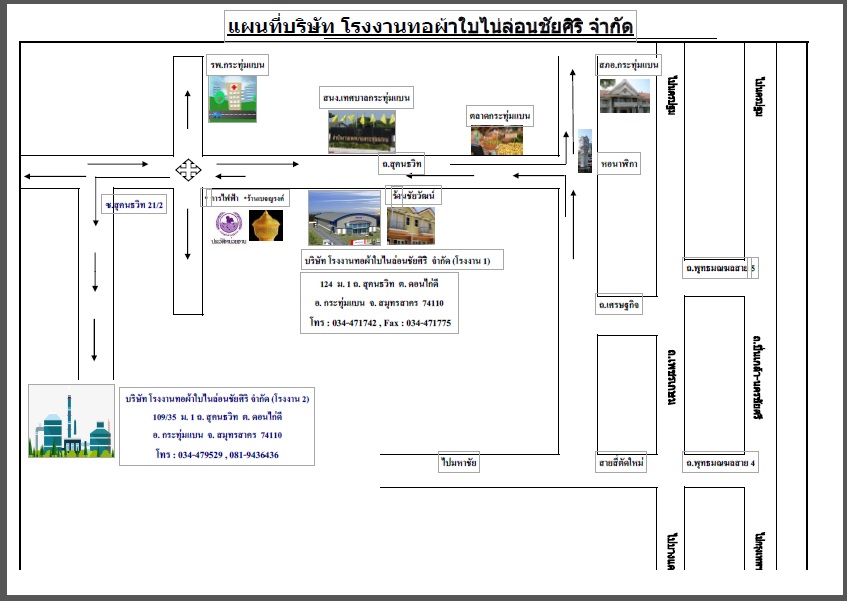The height and width of the screenshot is (601, 847).
Task: Click the hospital building picture under รพ.กระทุ่มแบน
Action: point(233,99)
